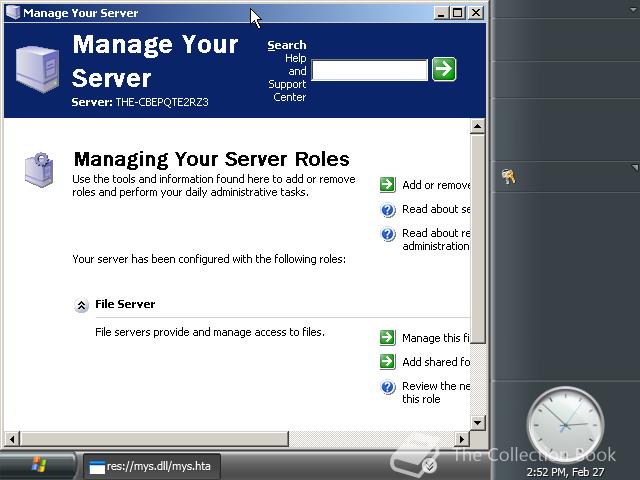Image resolution: width=640 pixels, height=480 pixels.
Task: Maximize the Manage Your Server window
Action: [x=458, y=13]
